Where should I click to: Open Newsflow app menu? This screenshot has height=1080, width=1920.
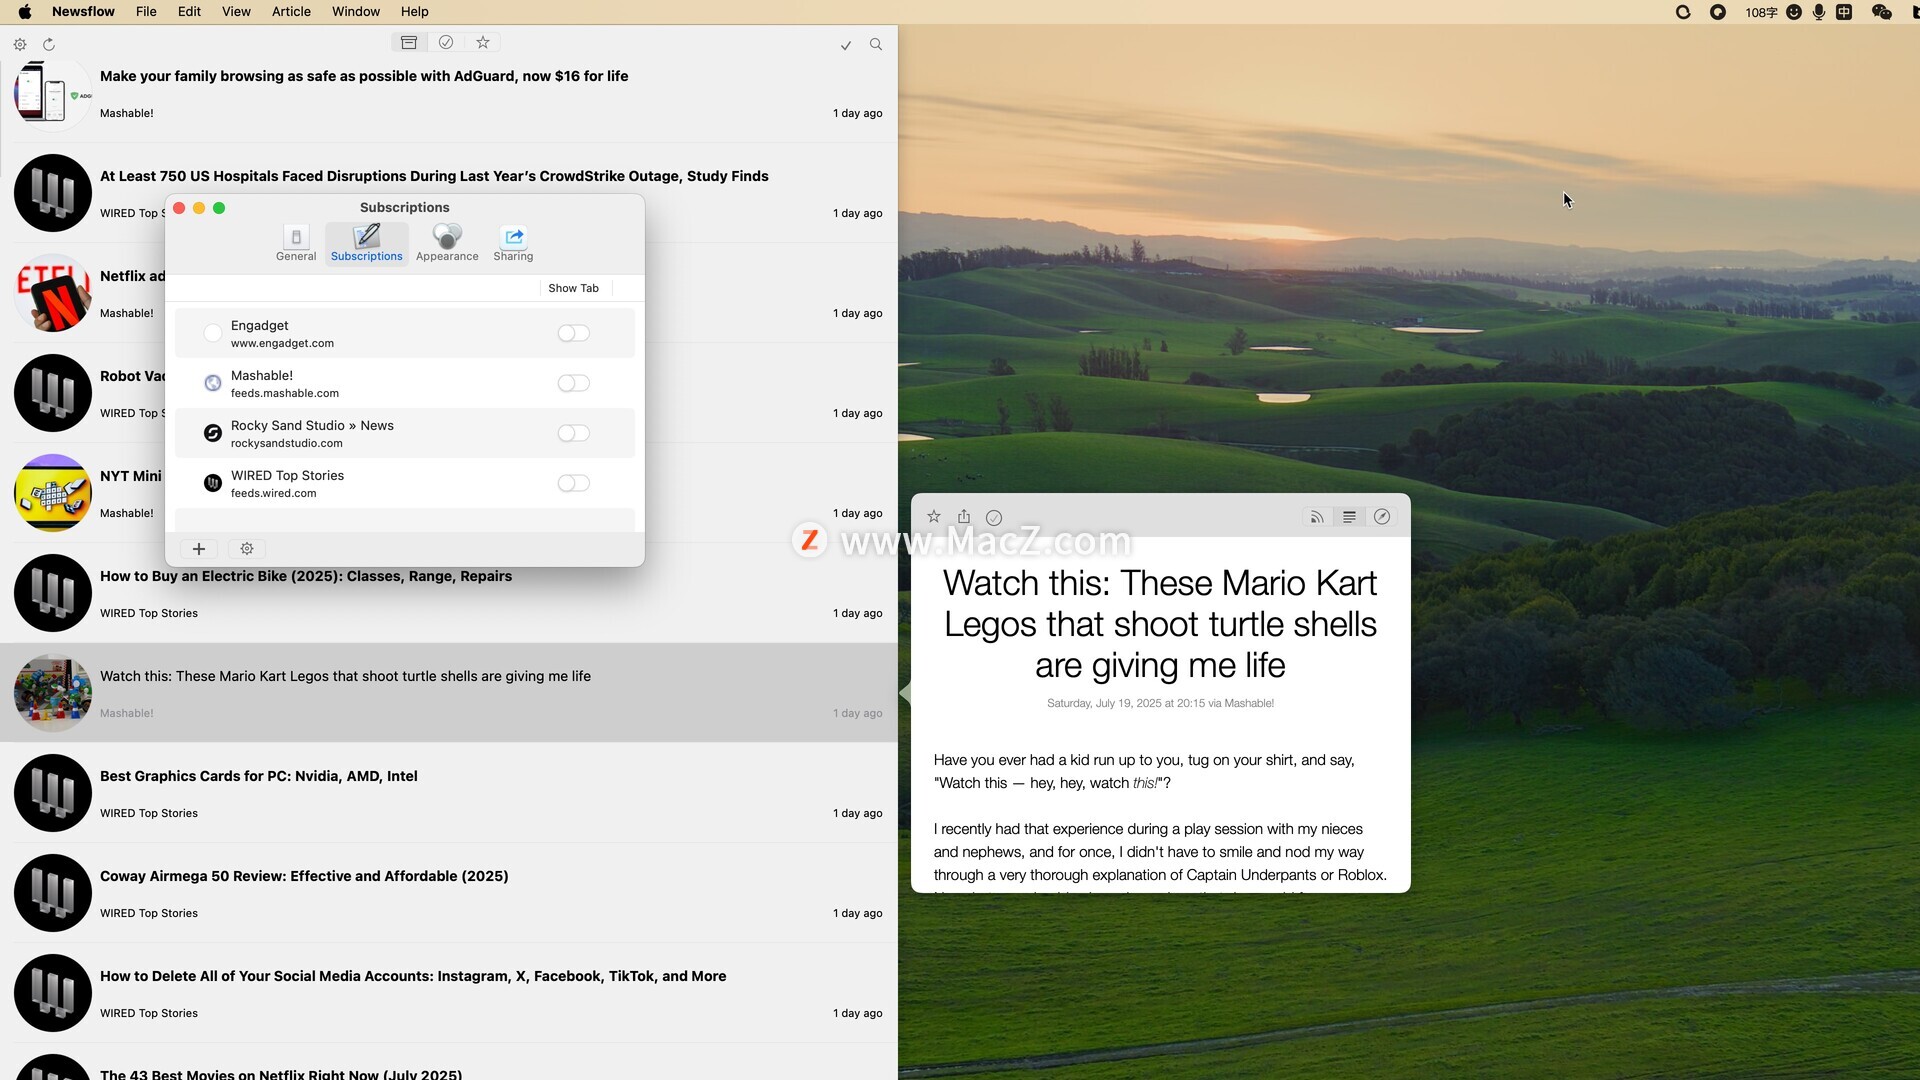(83, 12)
